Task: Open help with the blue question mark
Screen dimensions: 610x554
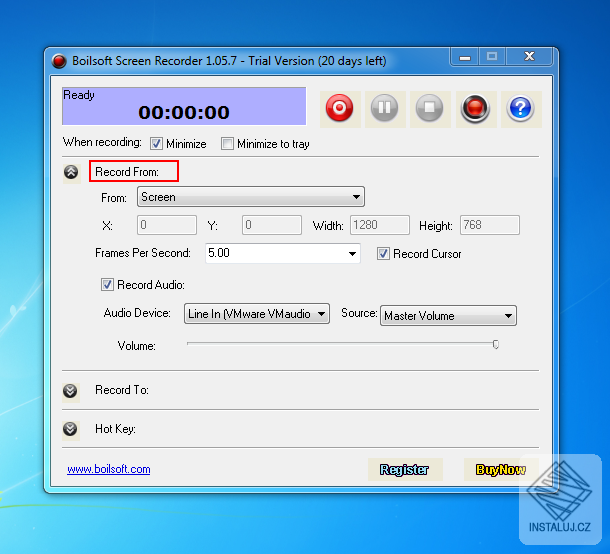Action: (521, 109)
